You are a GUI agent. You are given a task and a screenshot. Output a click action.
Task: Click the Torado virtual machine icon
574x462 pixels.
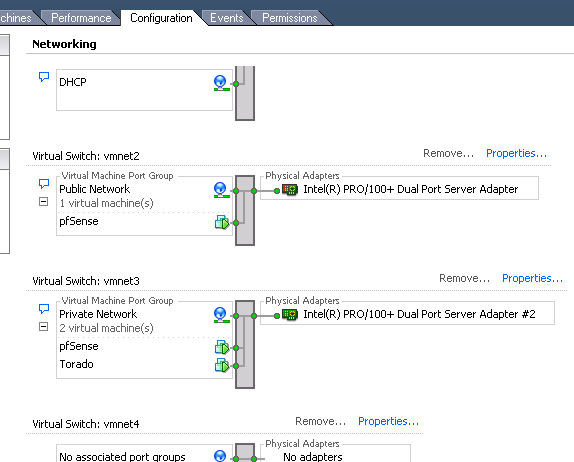[x=222, y=365]
